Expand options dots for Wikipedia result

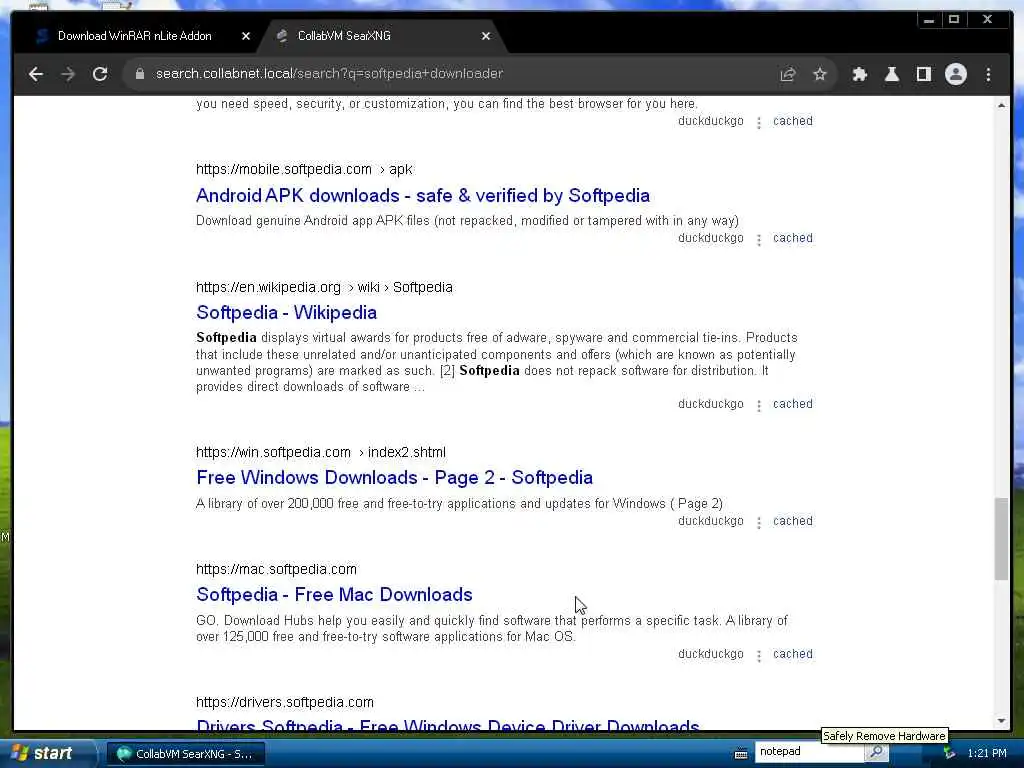tap(758, 406)
